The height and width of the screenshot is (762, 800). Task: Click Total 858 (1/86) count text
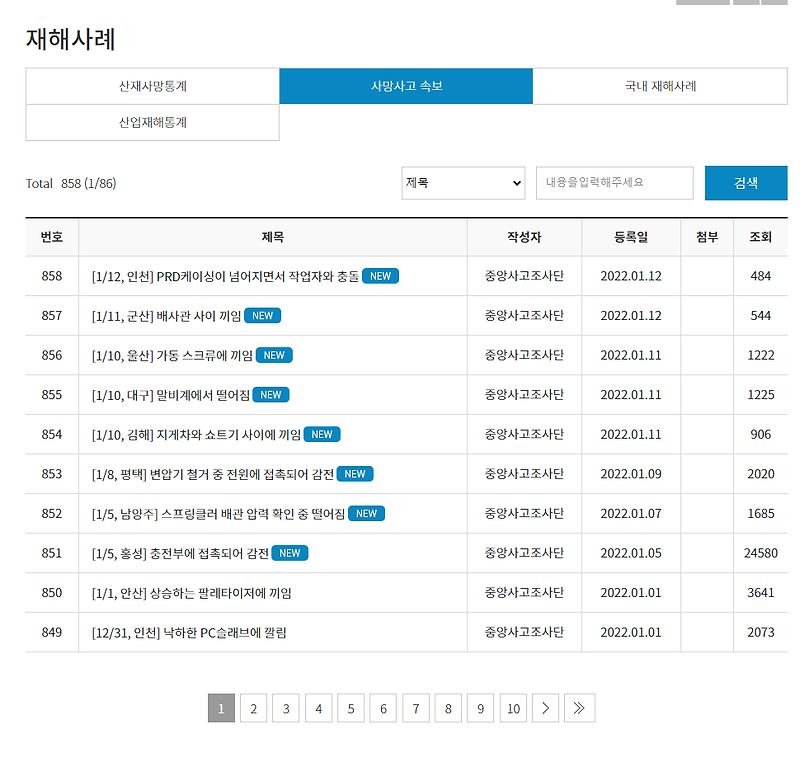pos(71,184)
